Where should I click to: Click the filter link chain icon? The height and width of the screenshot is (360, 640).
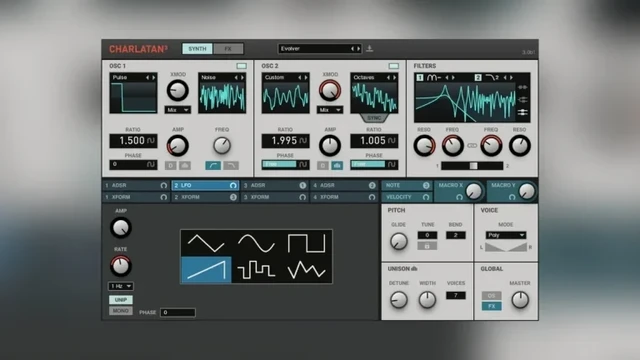(472, 146)
